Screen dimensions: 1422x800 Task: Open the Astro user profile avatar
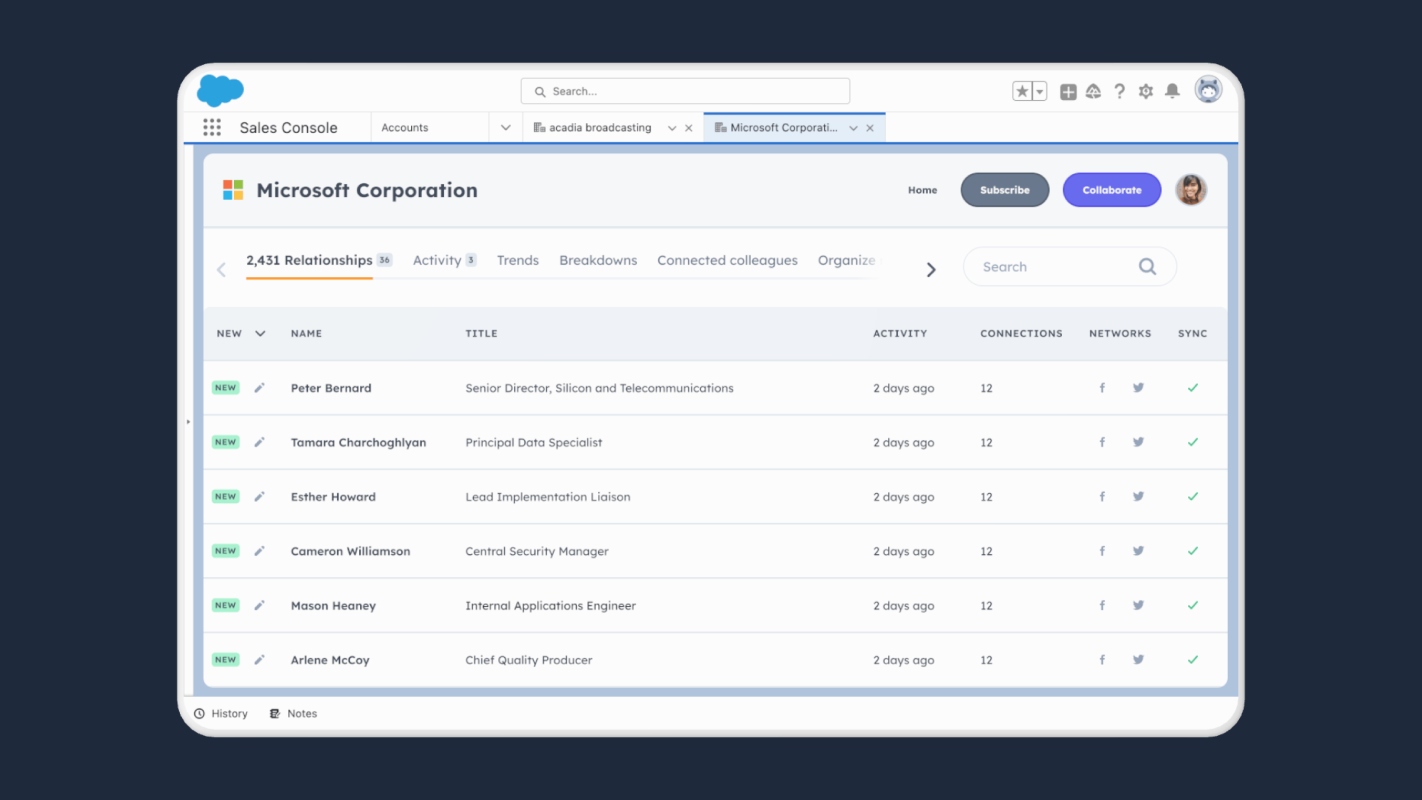1209,90
